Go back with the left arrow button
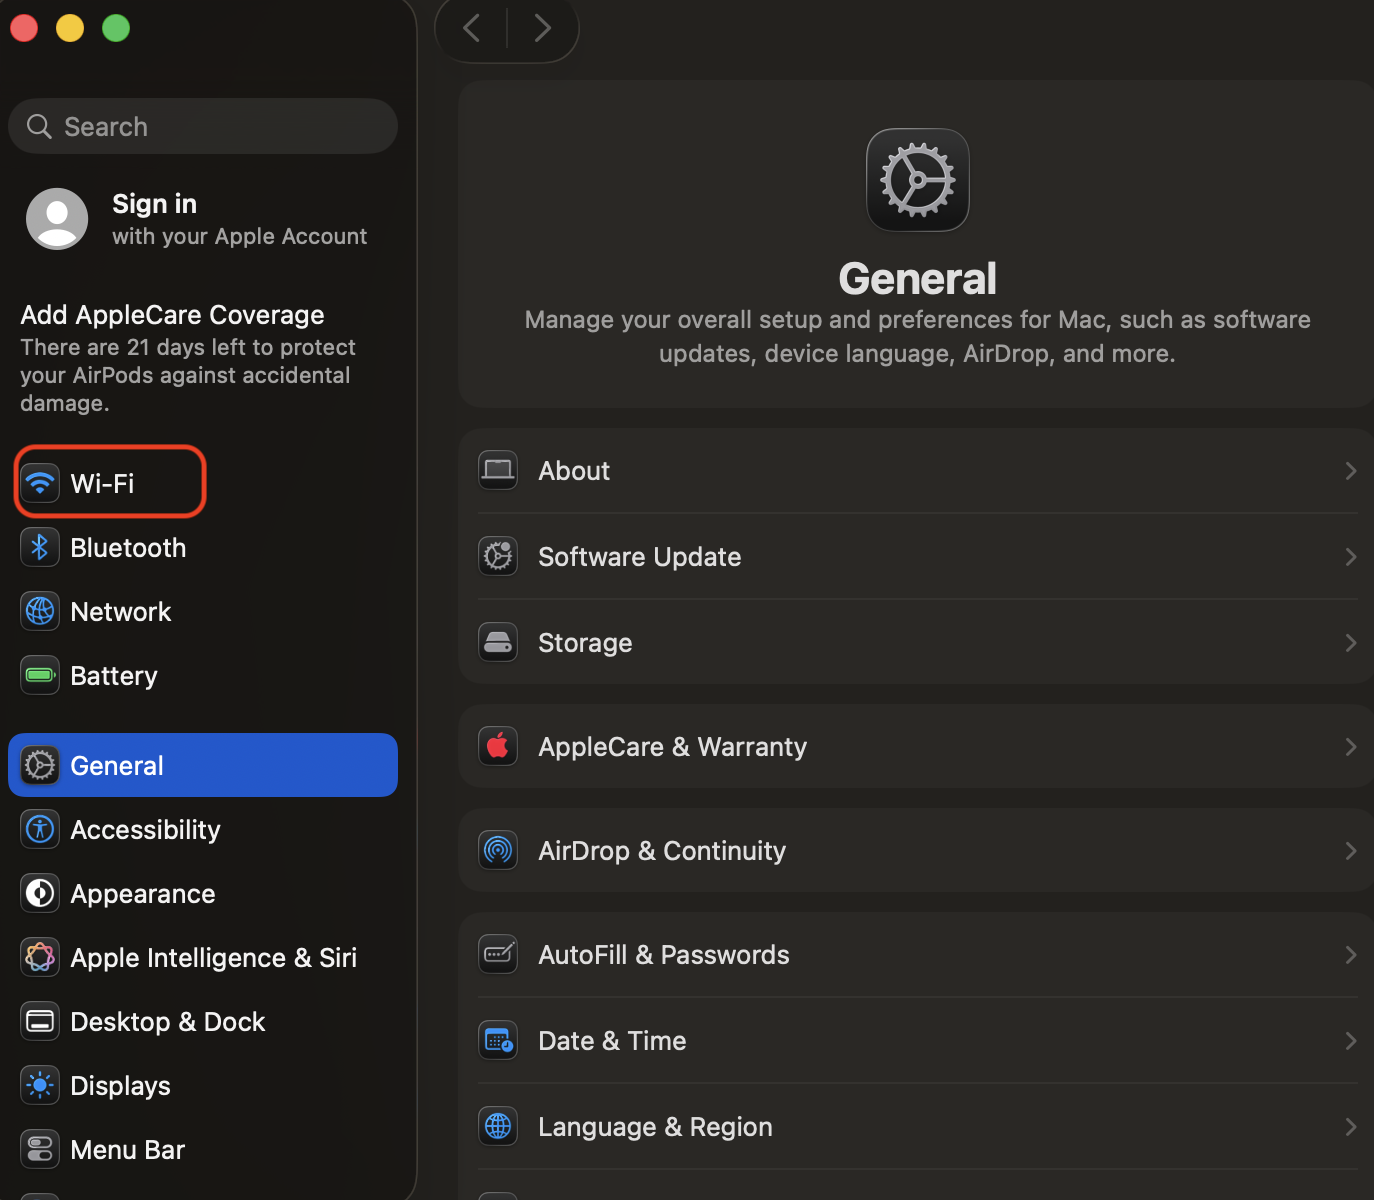 click(x=472, y=28)
